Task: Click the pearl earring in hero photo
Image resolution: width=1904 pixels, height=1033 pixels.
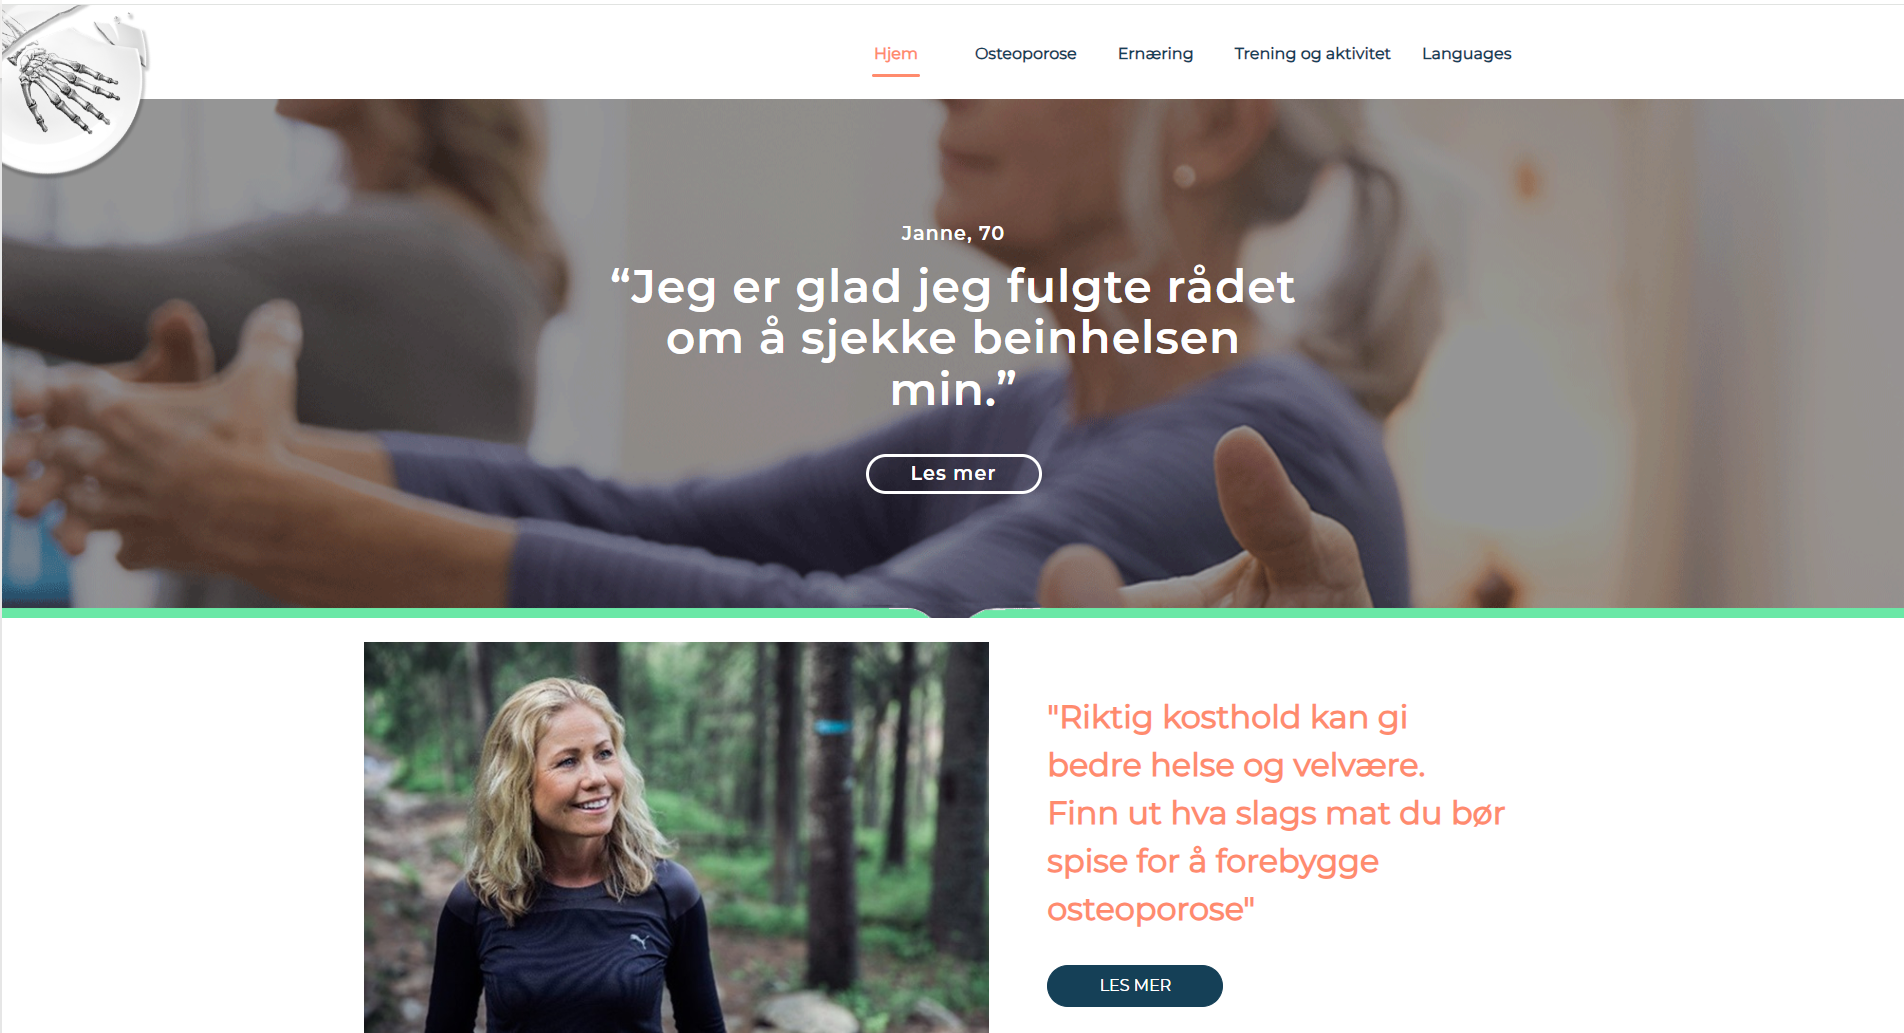Action: coord(1185,176)
